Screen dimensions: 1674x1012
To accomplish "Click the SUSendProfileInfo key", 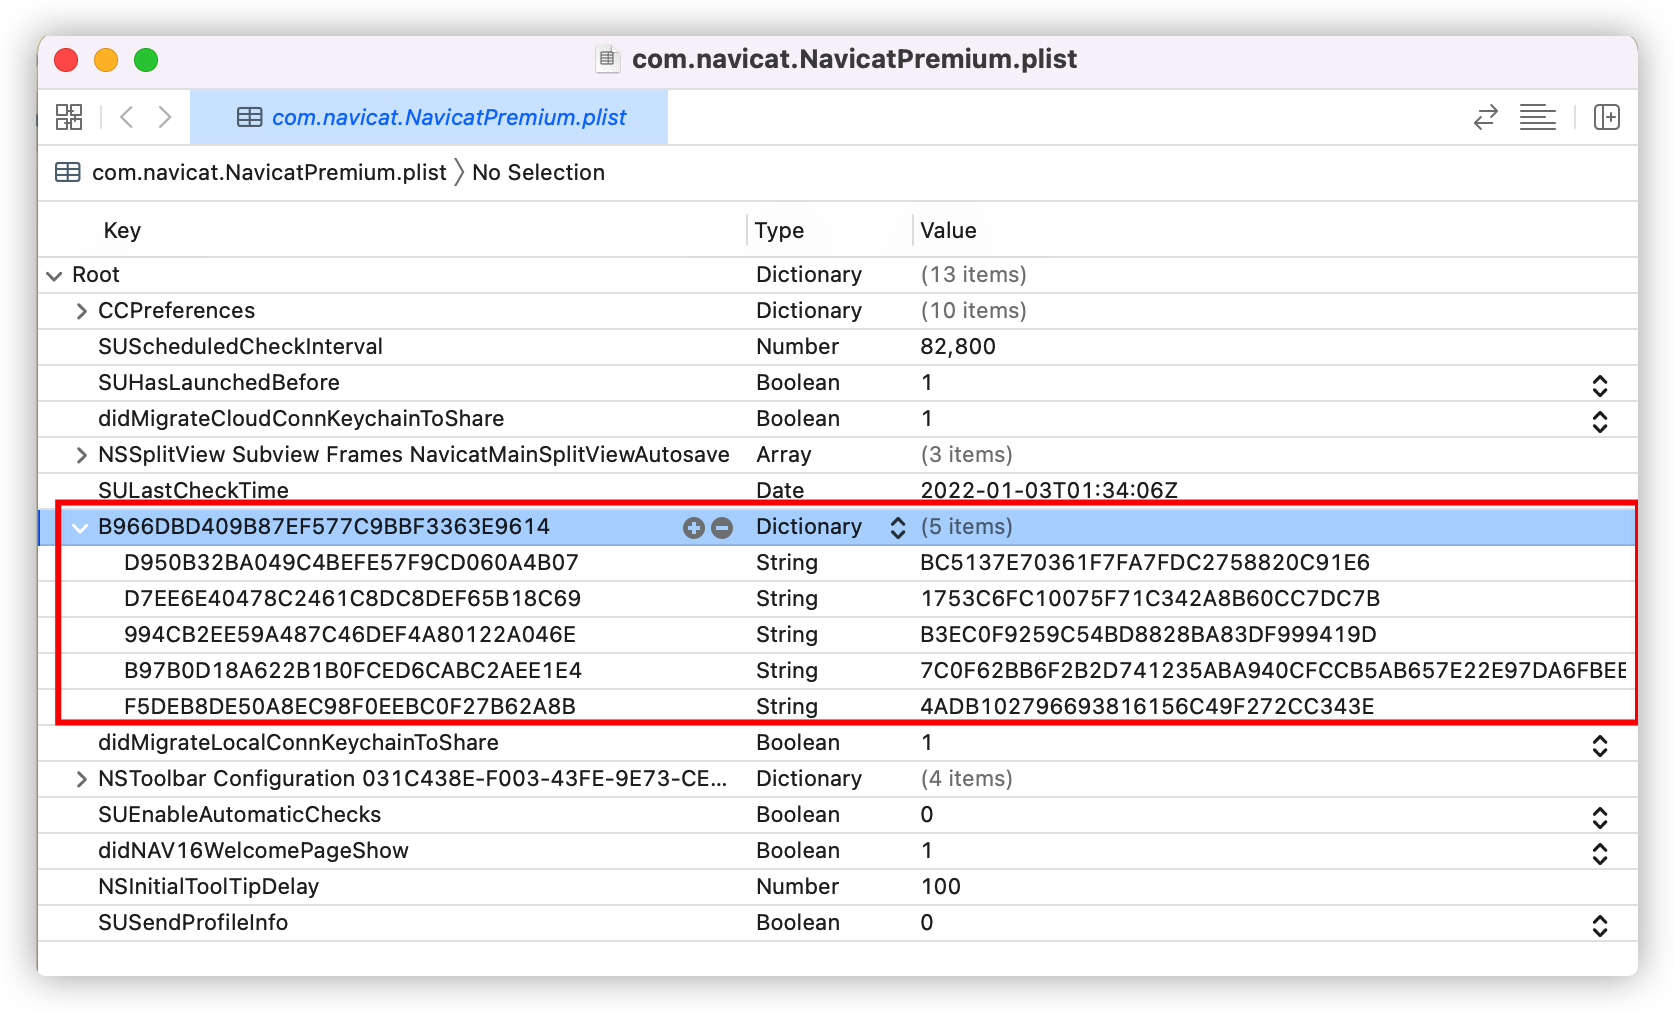I will pos(193,922).
